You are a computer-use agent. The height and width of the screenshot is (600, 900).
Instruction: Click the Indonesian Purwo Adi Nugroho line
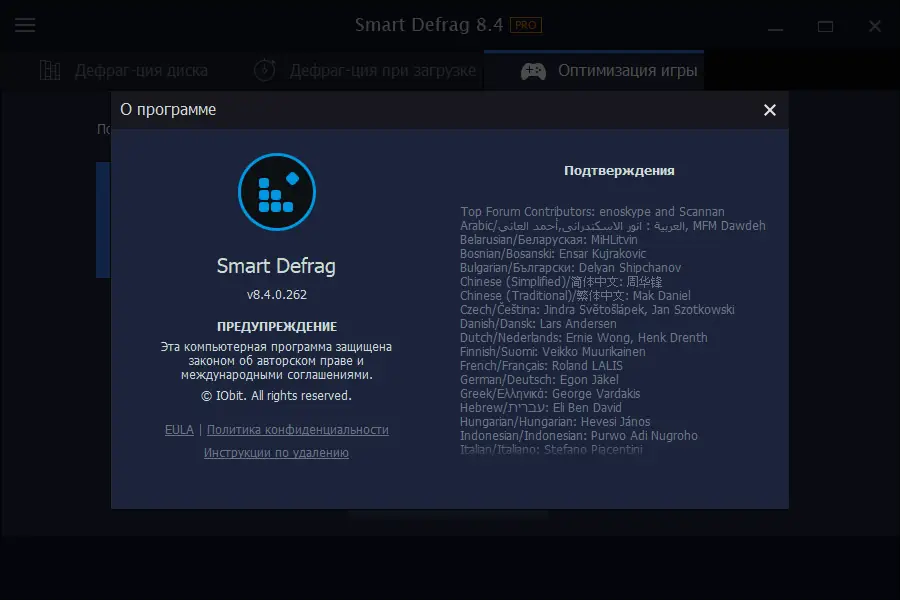(x=579, y=436)
